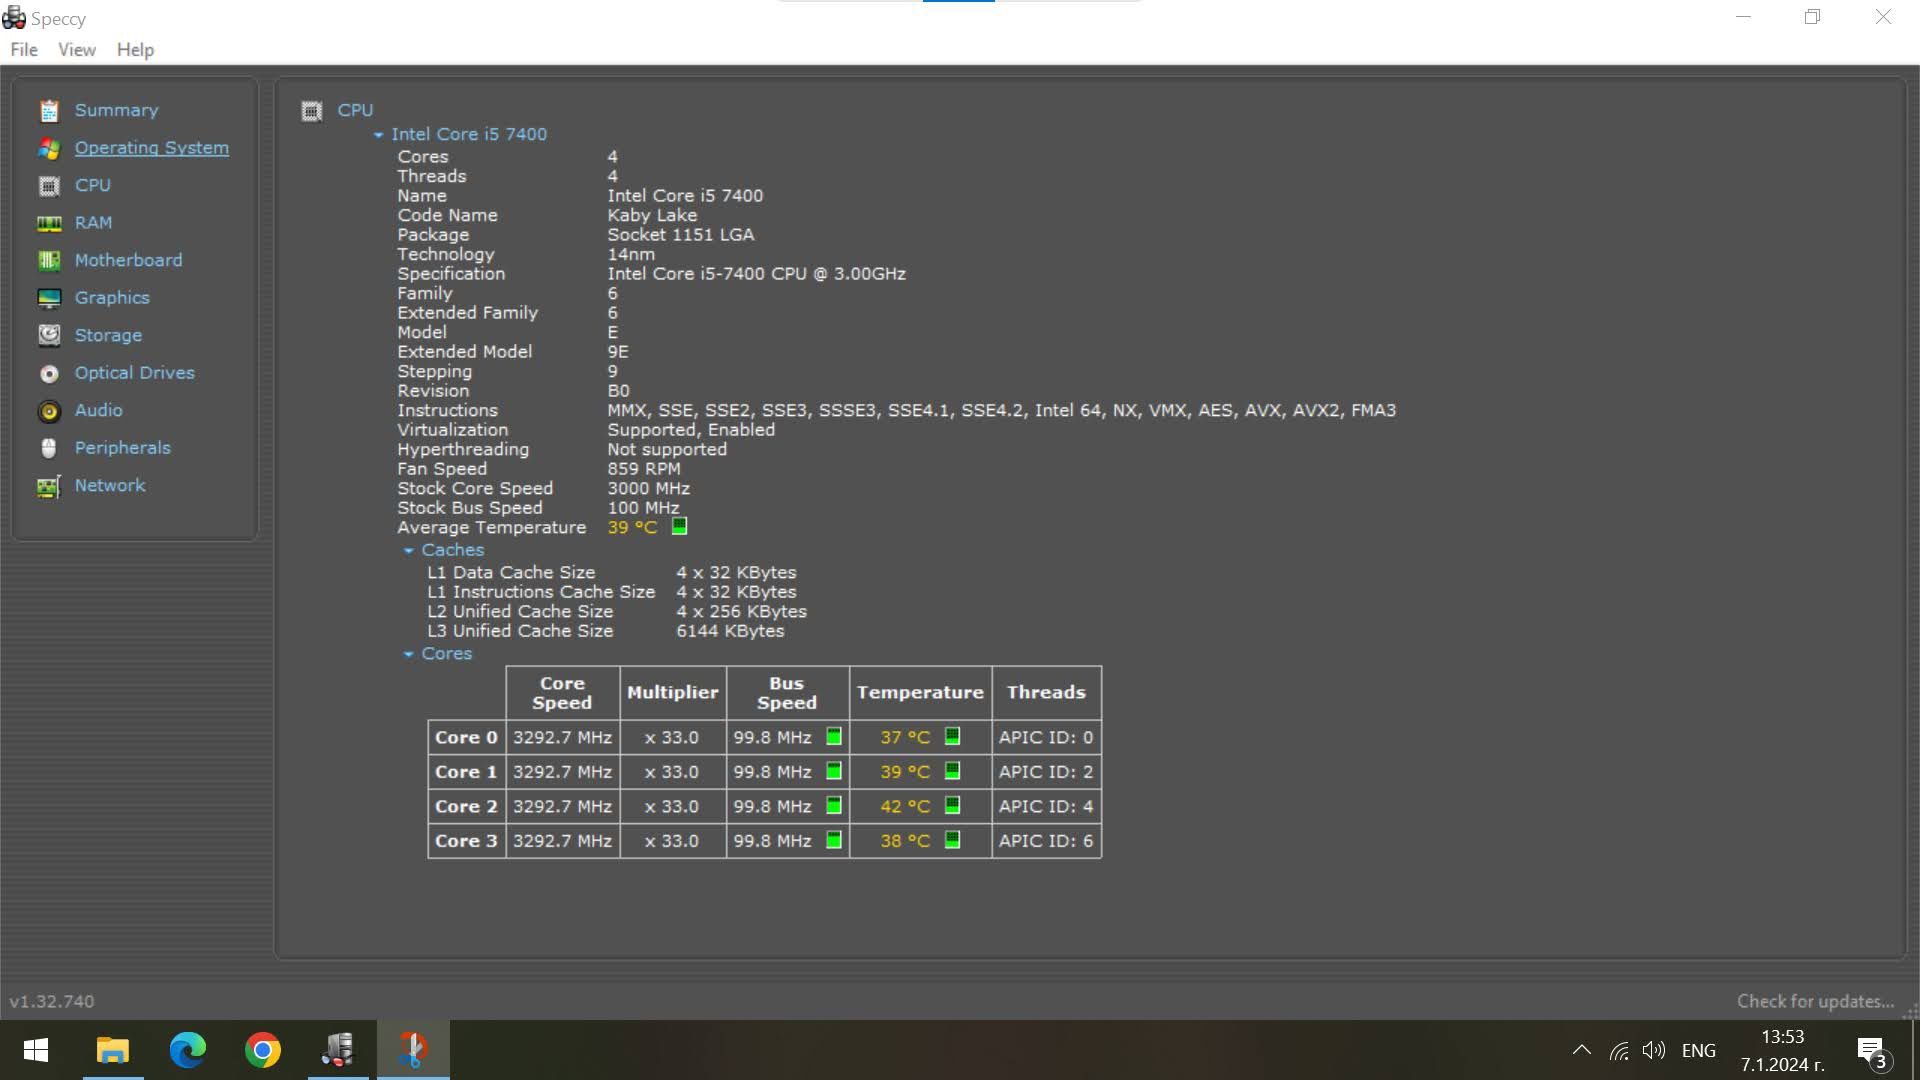The image size is (1920, 1080).
Task: Click the APIC ID: 6 cell
Action: [1046, 841]
